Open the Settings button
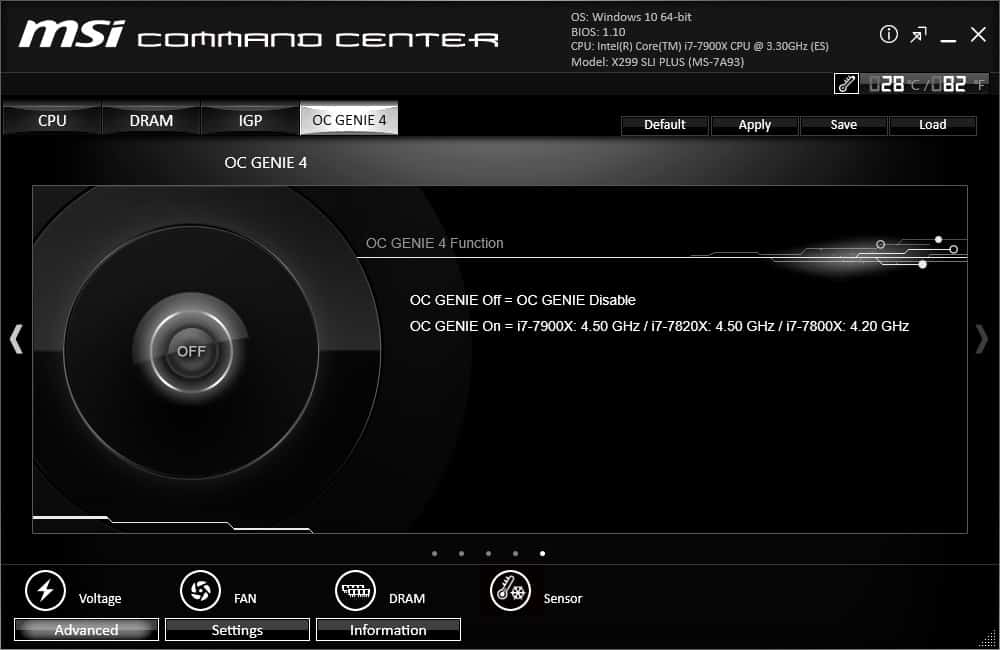Image resolution: width=1000 pixels, height=650 pixels. (x=237, y=630)
